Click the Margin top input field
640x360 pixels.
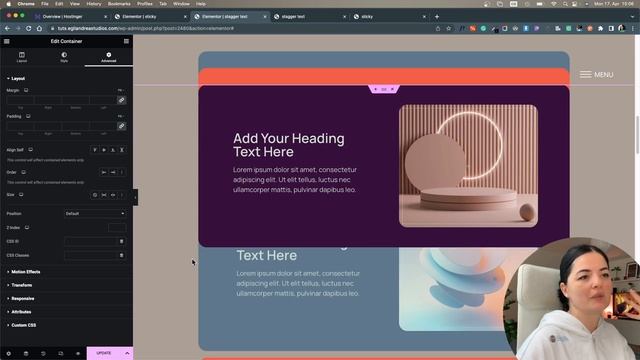(x=20, y=100)
